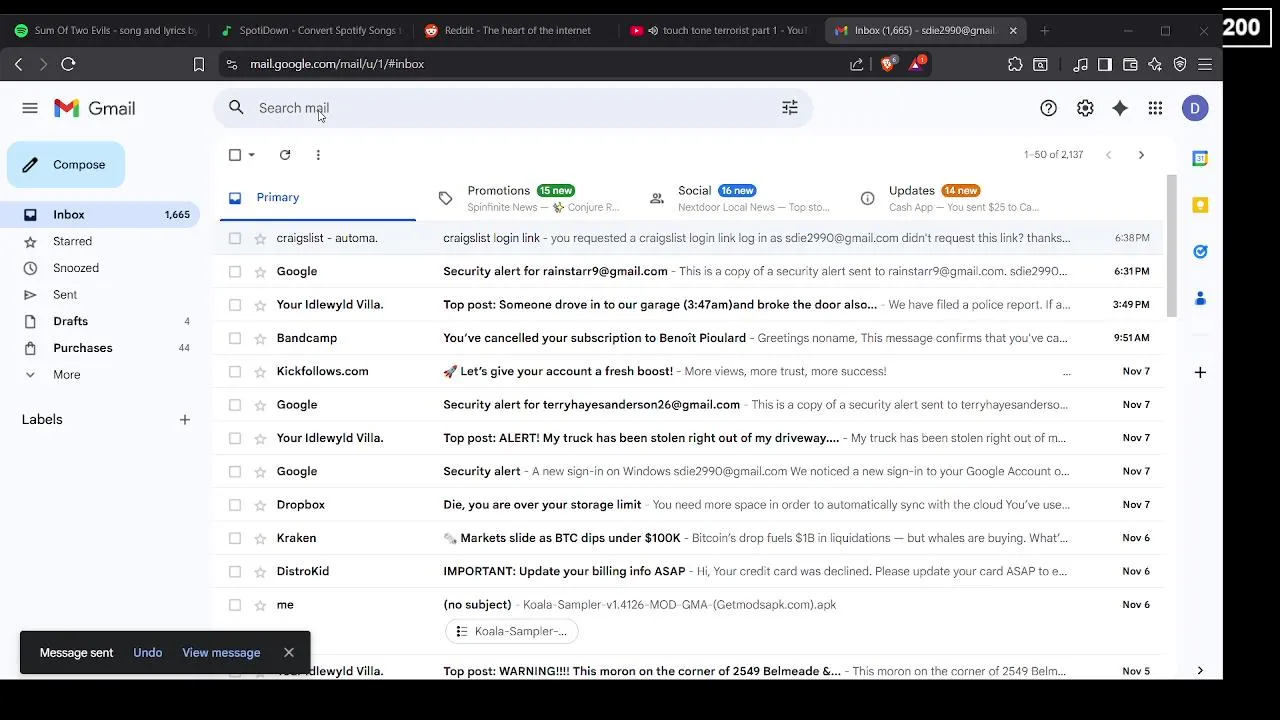The image size is (1280, 720).
Task: Star the Bandcamp email
Action: [260, 338]
